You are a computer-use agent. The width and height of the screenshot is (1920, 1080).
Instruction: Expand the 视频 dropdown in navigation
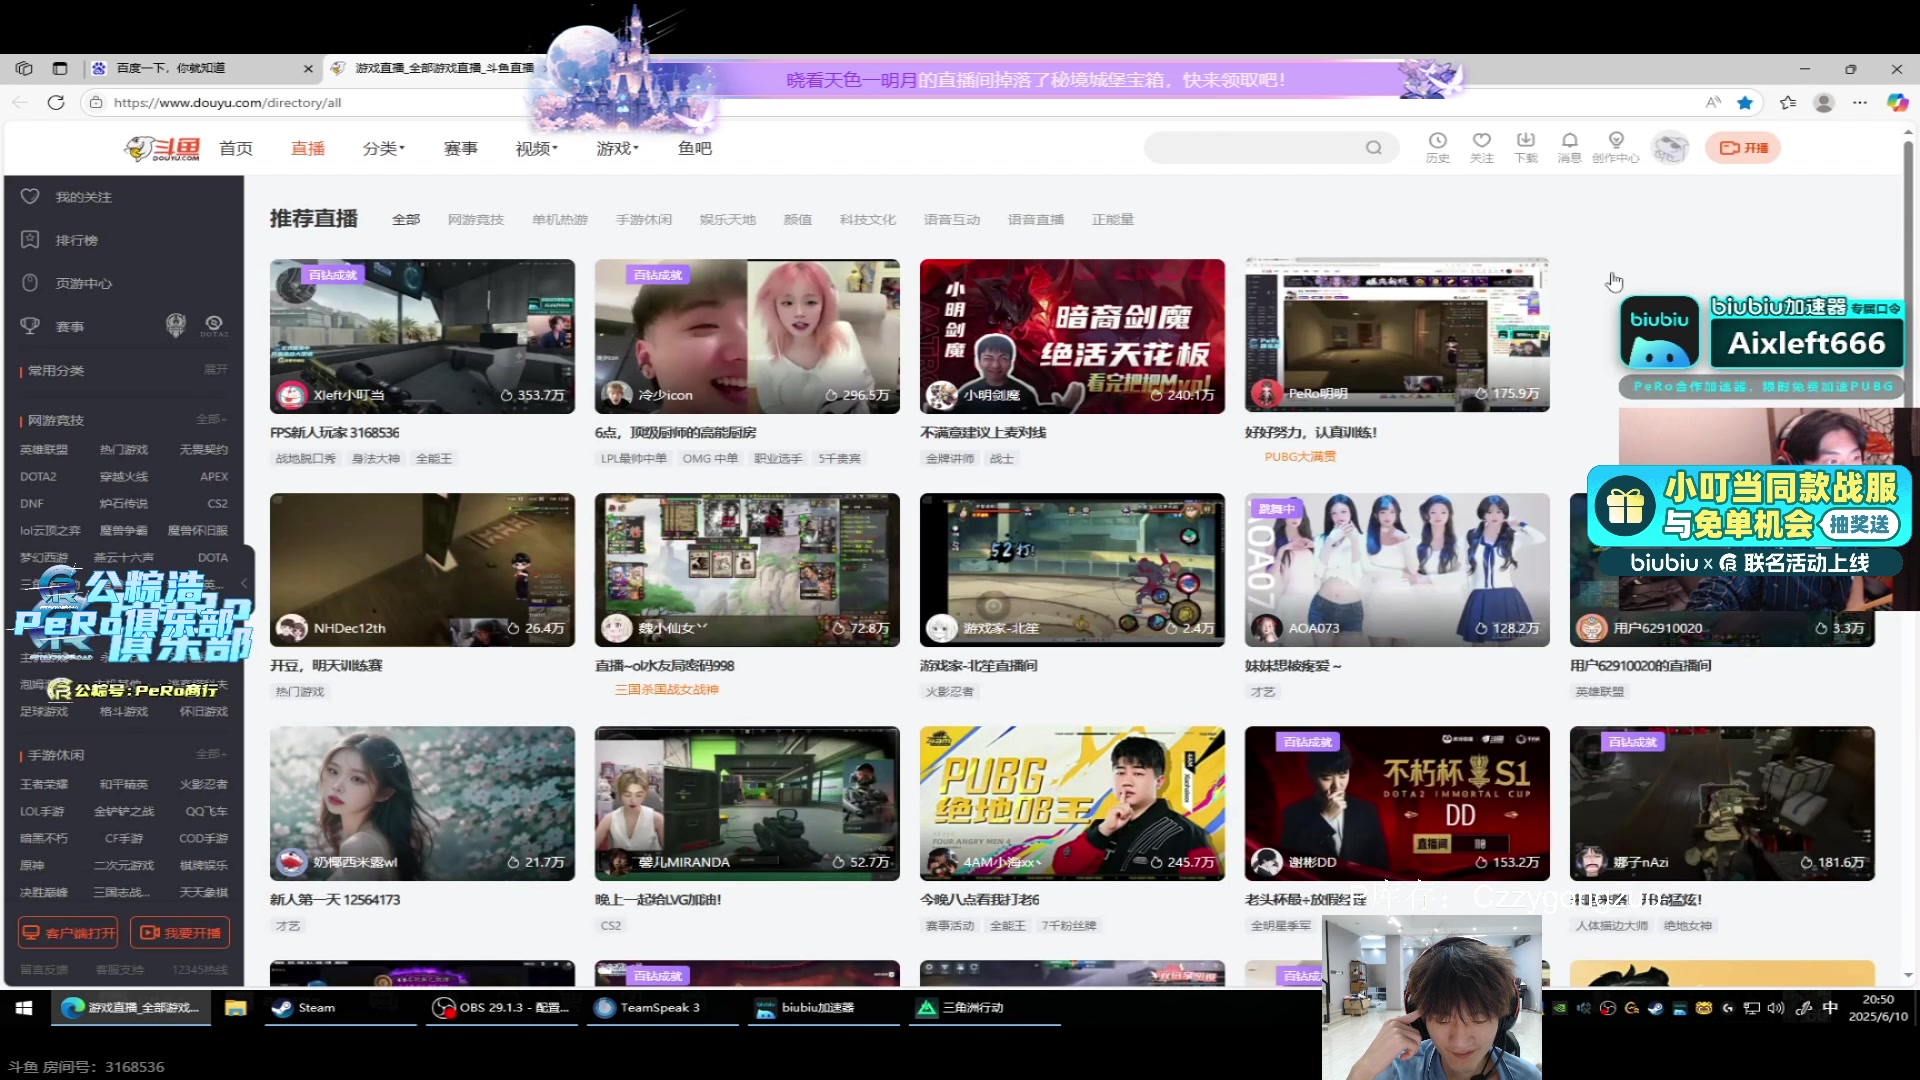point(537,148)
